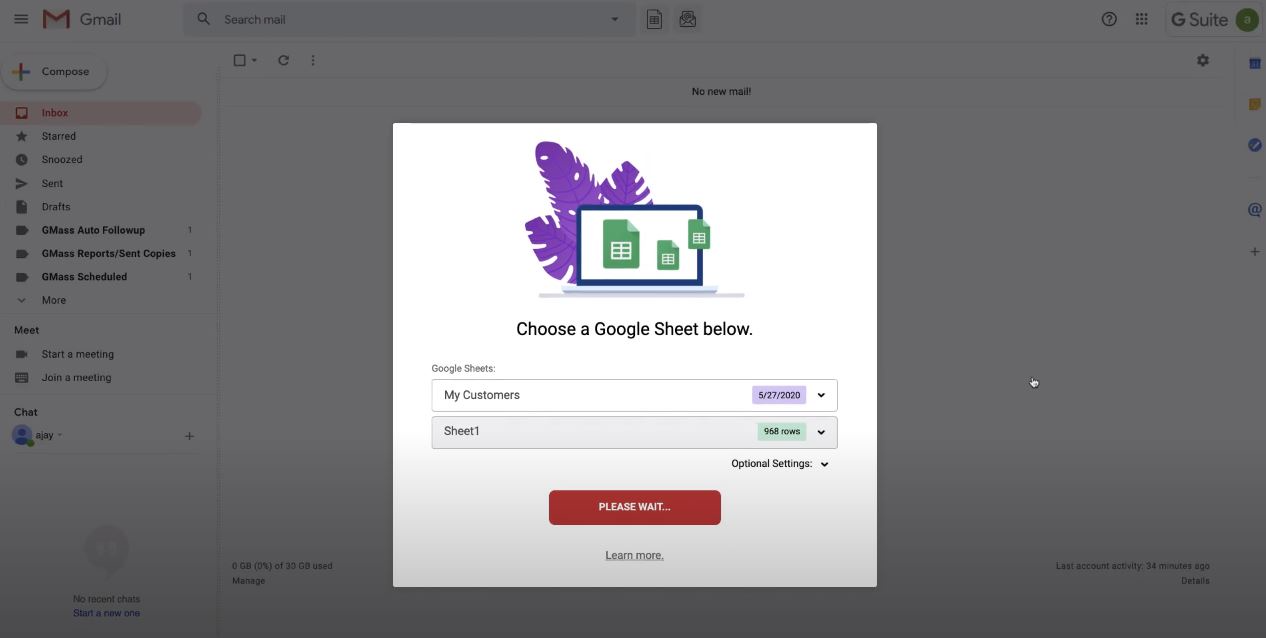The width and height of the screenshot is (1266, 638).
Task: Click the Join a meeting keyboard icon
Action: pyautogui.click(x=21, y=377)
